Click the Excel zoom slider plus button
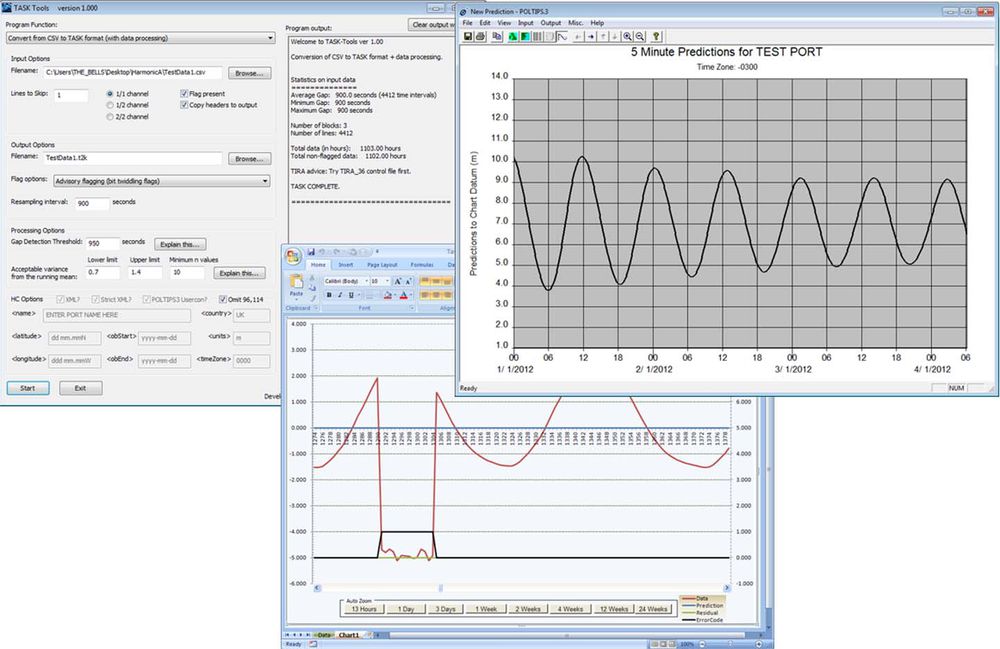Screen dimensions: 1000x649 tap(758, 644)
